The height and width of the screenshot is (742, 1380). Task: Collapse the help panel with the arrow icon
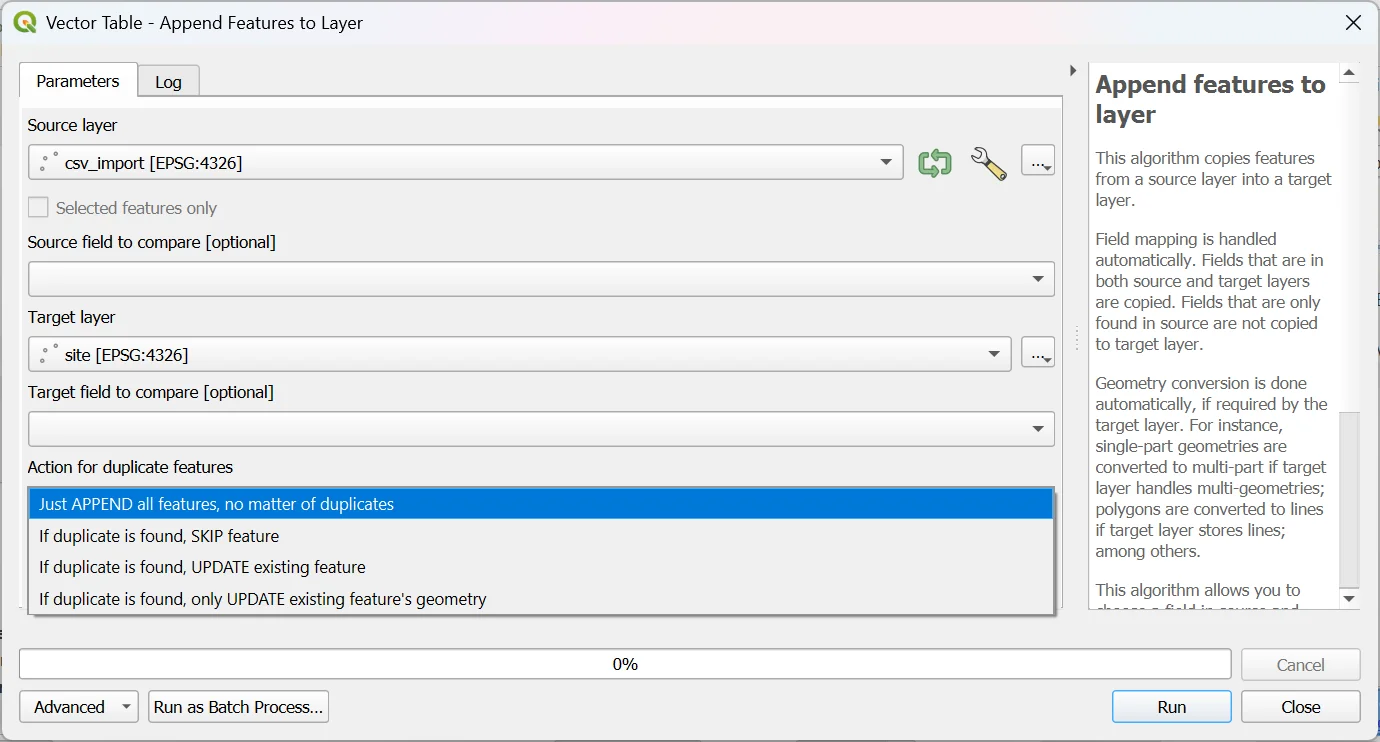[1073, 71]
